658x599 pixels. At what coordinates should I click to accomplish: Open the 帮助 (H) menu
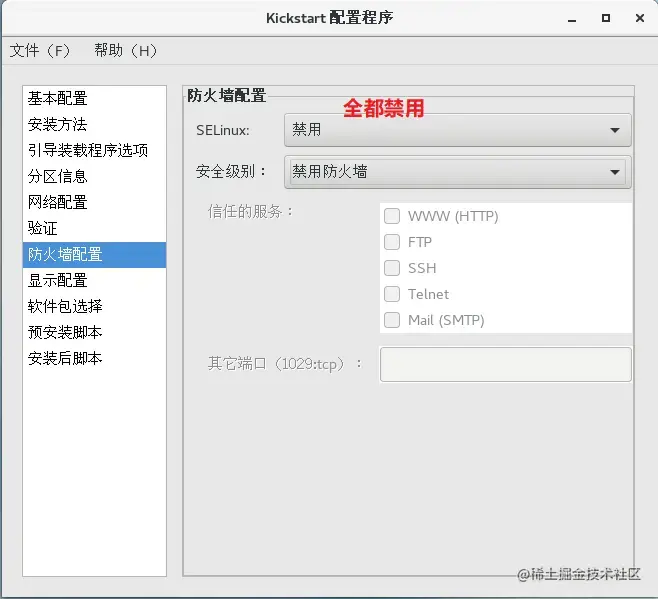click(x=125, y=51)
